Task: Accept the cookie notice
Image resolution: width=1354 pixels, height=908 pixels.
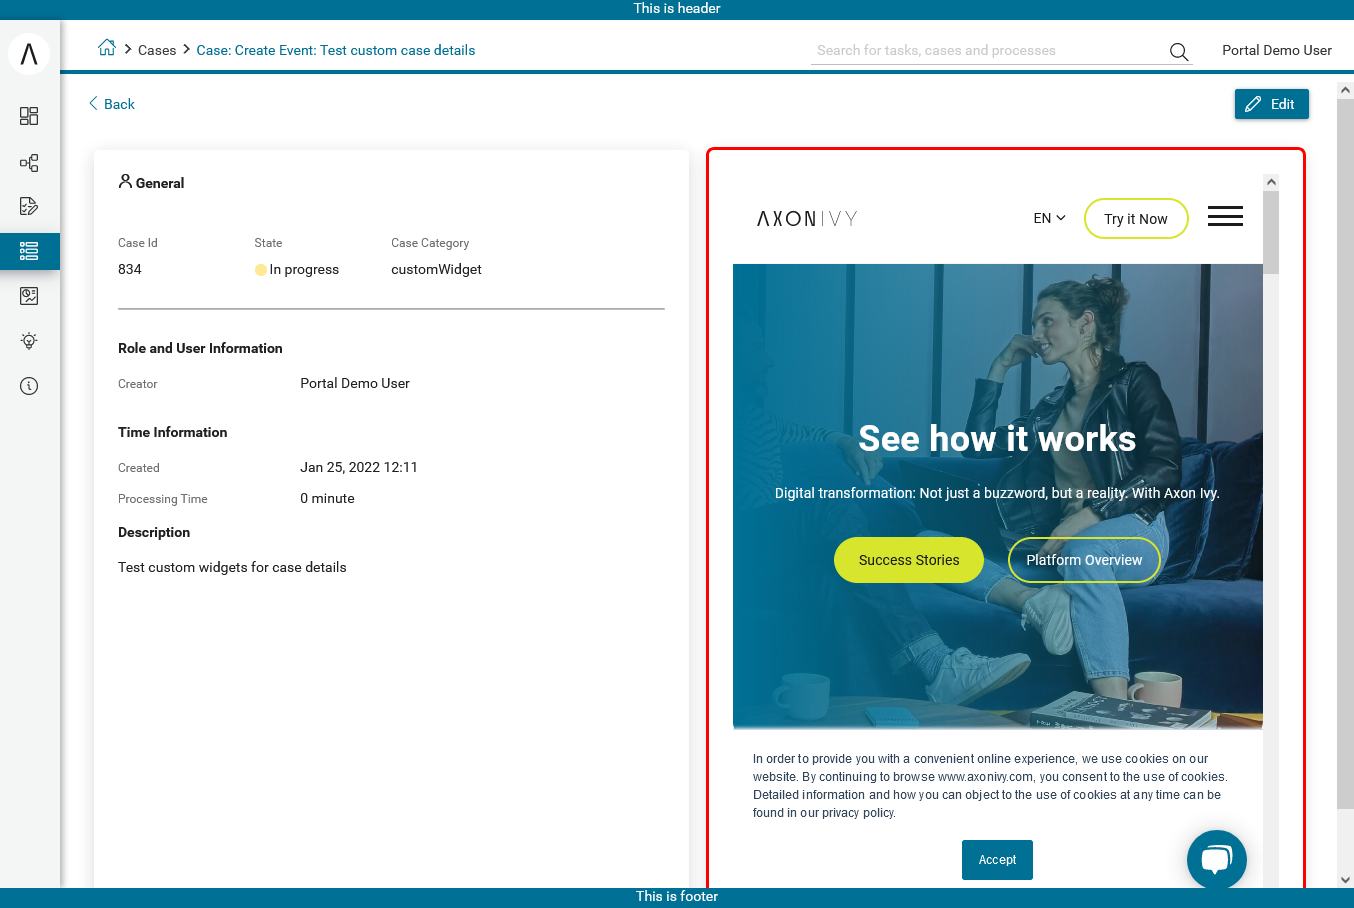Action: click(997, 860)
